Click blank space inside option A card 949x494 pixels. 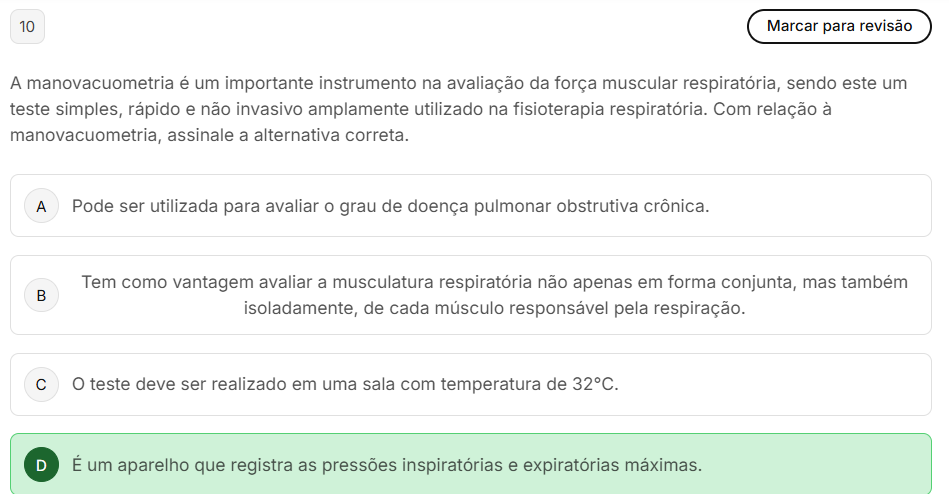click(820, 206)
